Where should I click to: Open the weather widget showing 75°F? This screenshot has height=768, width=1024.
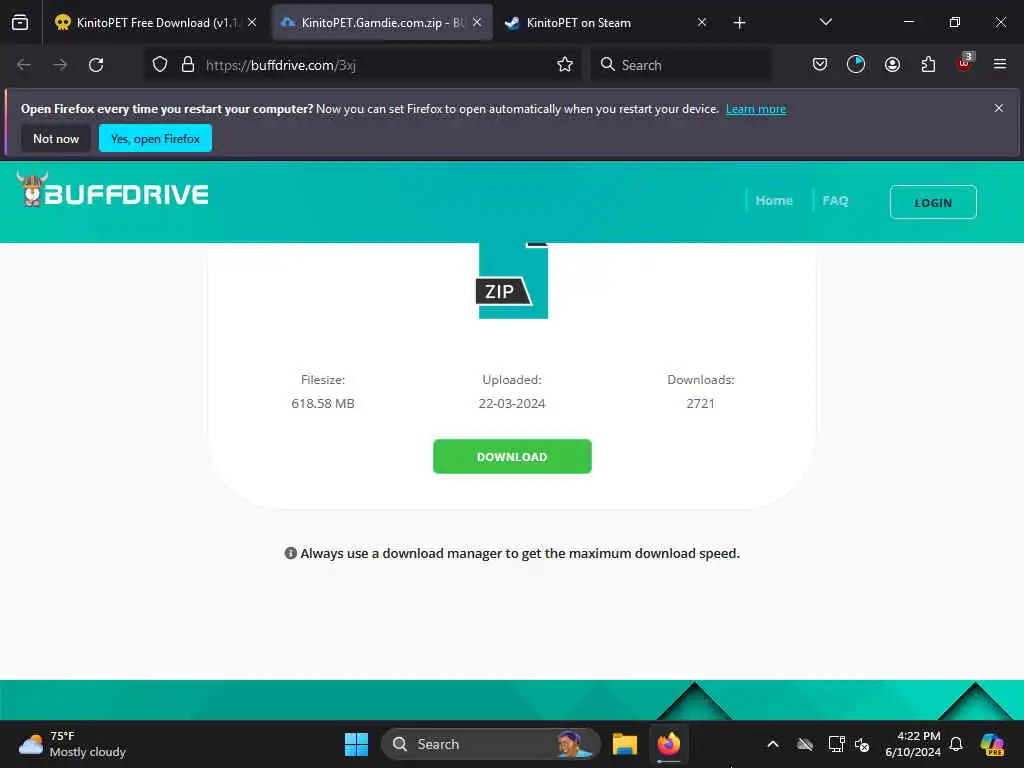(72, 744)
